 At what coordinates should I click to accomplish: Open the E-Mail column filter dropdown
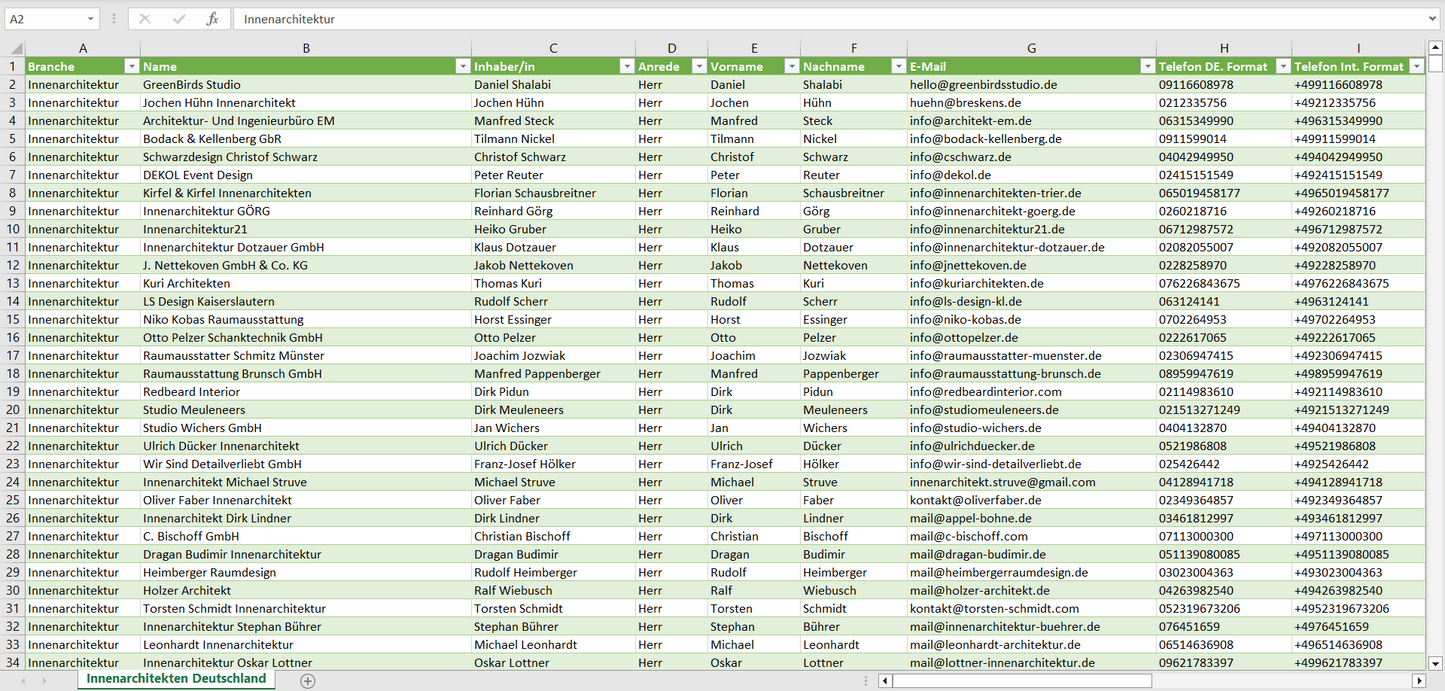(1146, 66)
